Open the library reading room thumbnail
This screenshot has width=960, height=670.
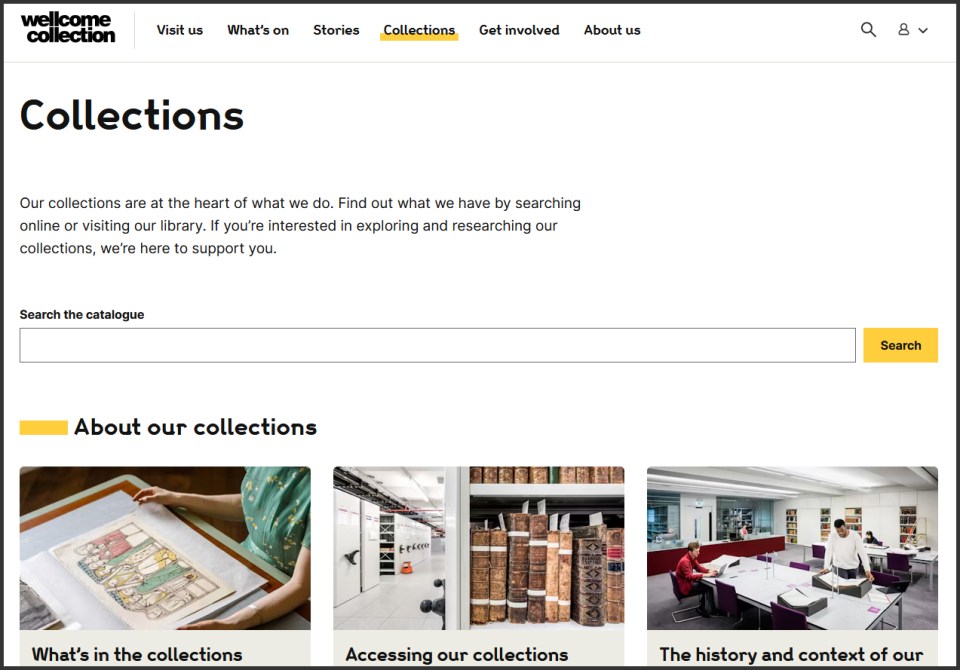(792, 548)
